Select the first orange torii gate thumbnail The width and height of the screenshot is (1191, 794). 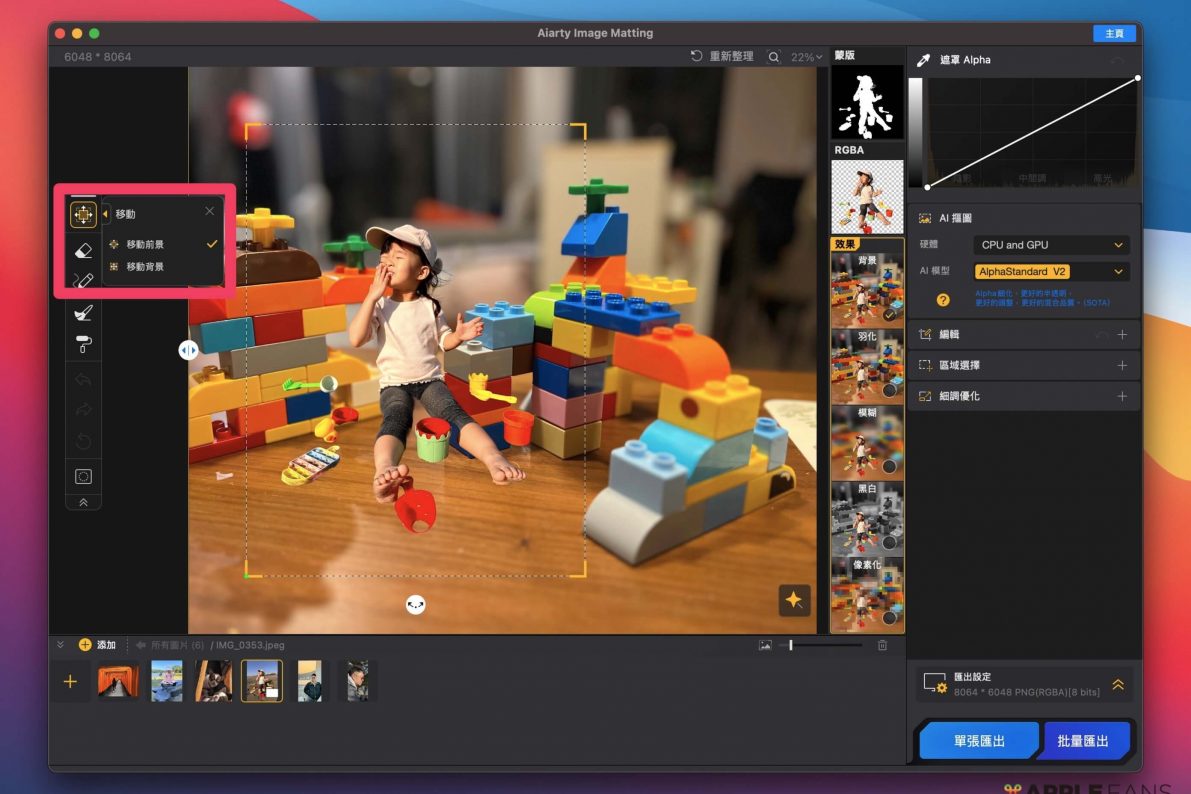point(118,681)
